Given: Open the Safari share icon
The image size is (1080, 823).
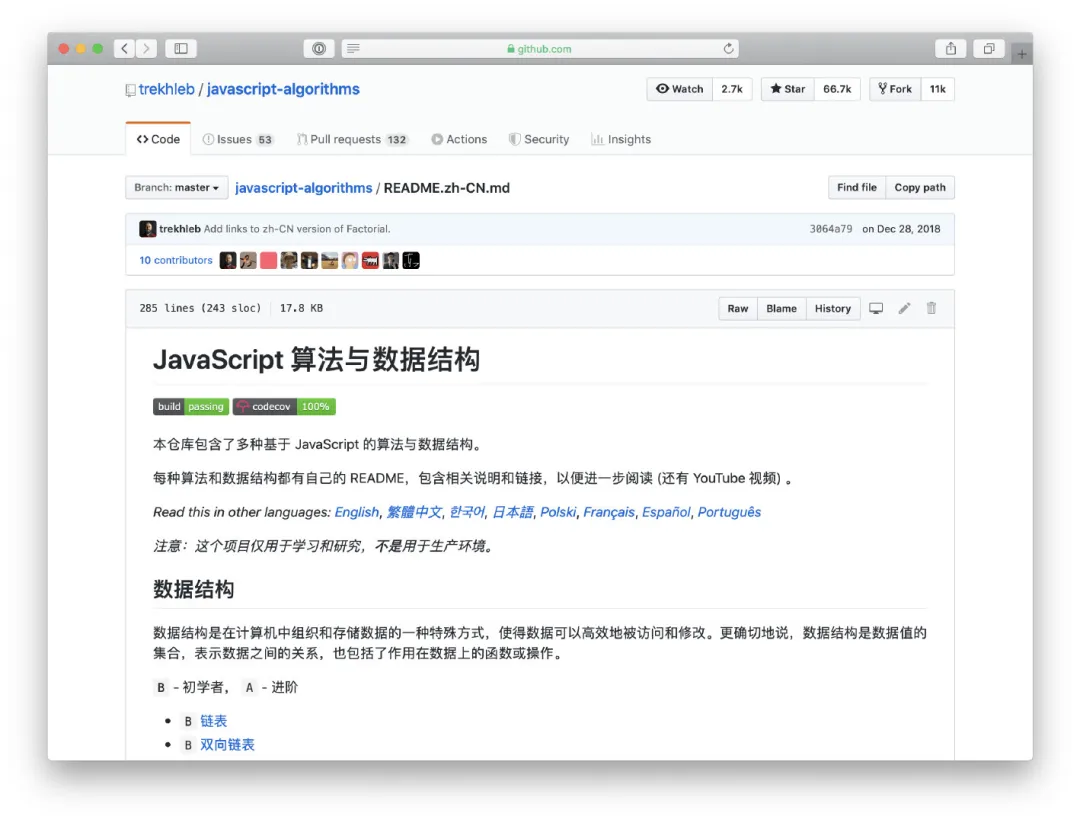Looking at the screenshot, I should tap(951, 48).
